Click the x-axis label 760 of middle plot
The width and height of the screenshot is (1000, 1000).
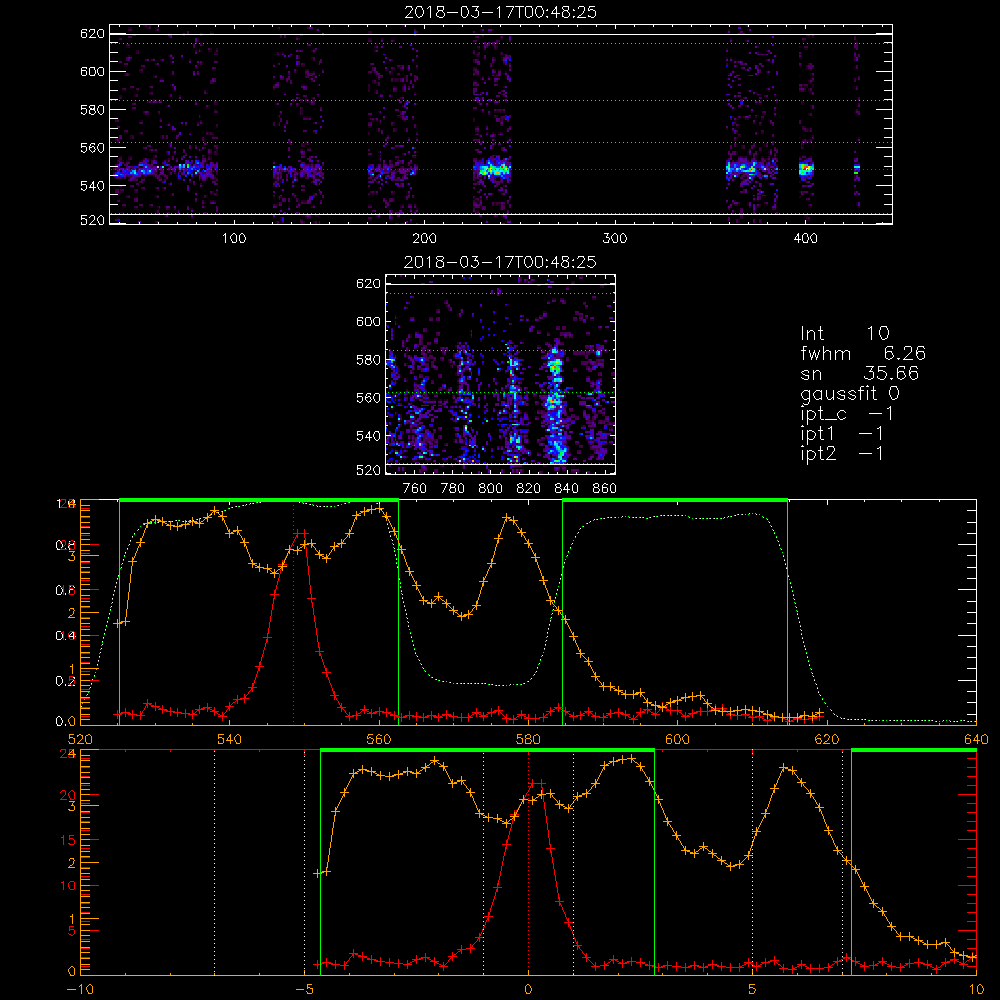(x=415, y=489)
